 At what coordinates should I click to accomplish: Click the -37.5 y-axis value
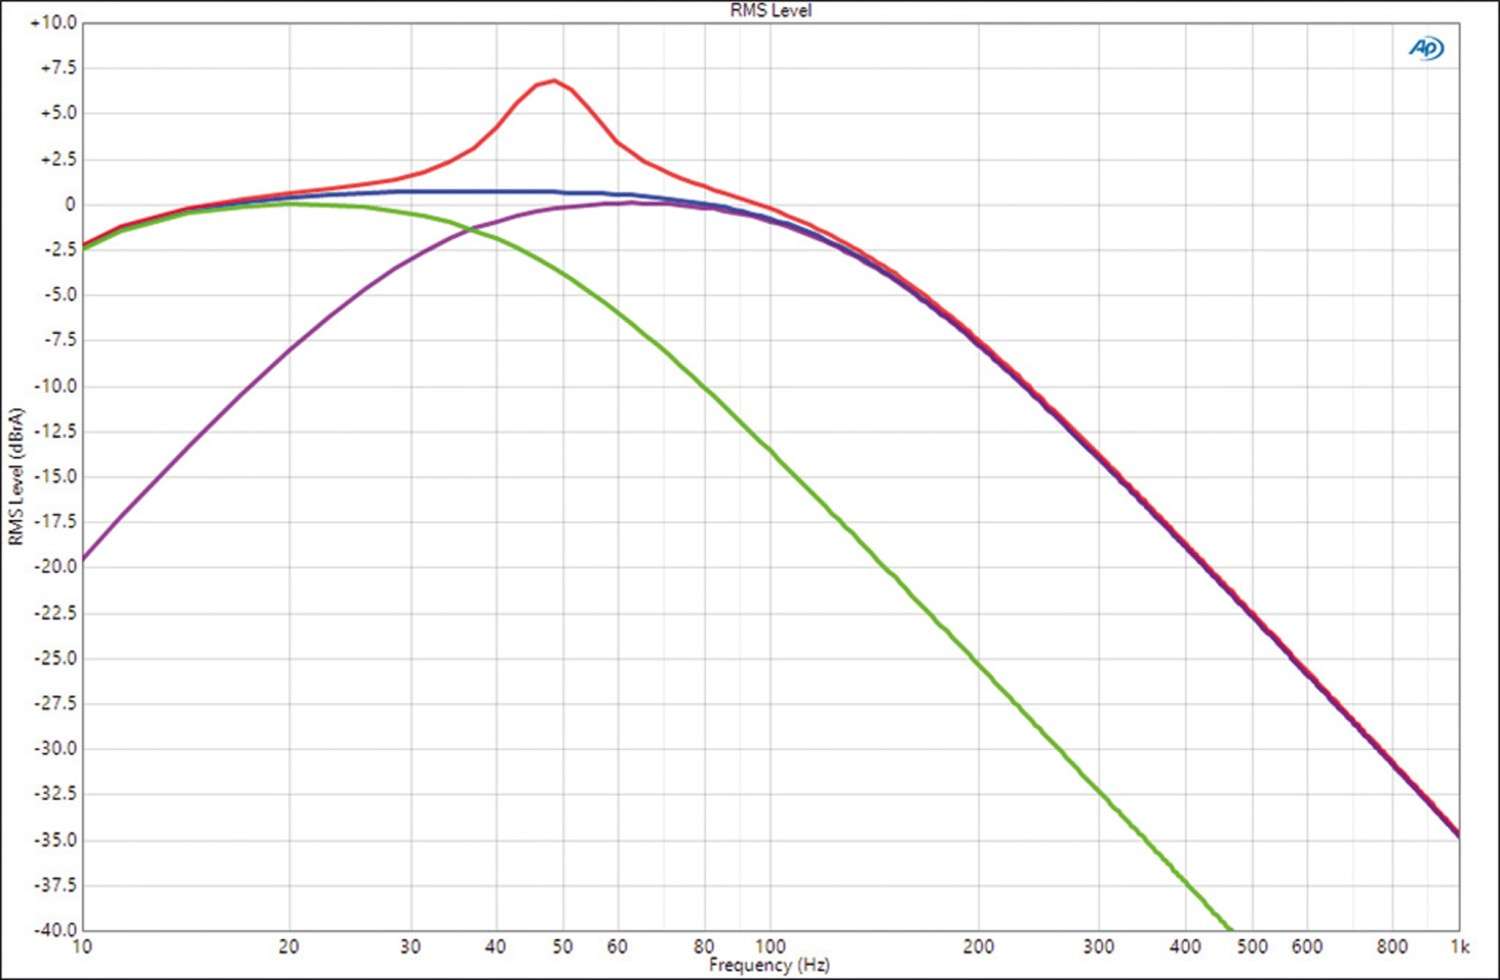[x=54, y=885]
